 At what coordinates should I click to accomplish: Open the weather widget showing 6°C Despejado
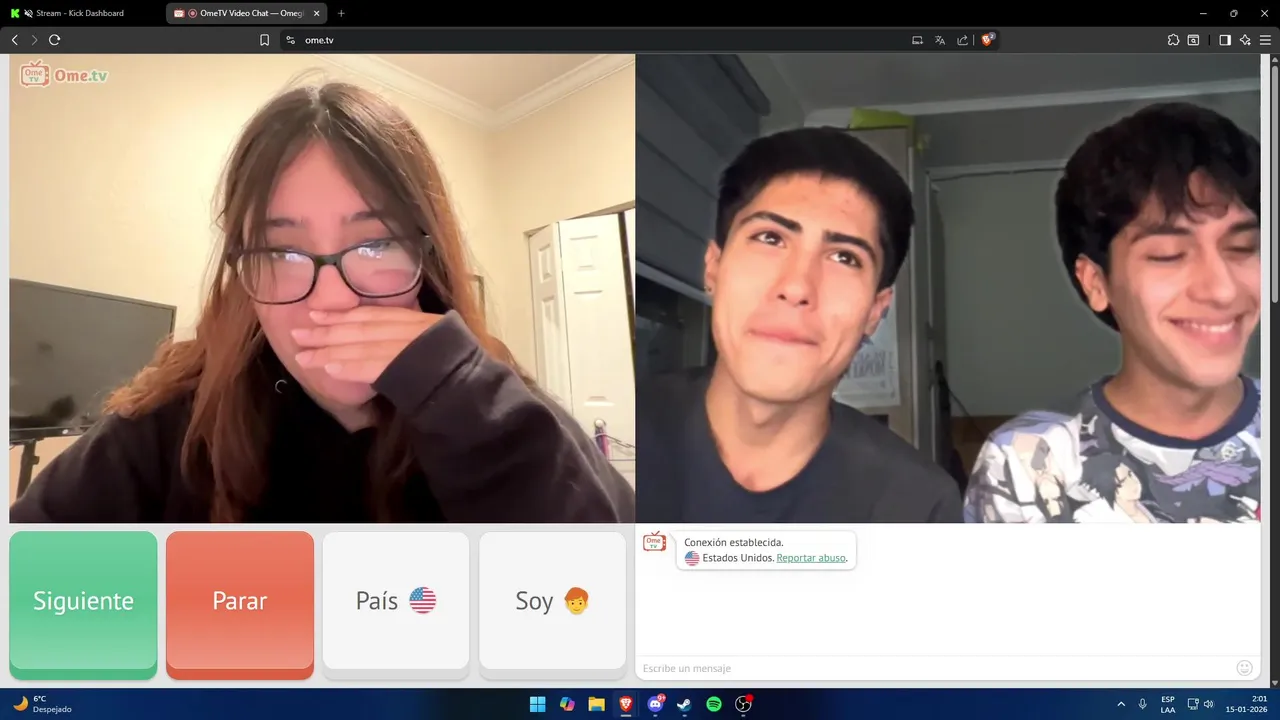[42, 704]
